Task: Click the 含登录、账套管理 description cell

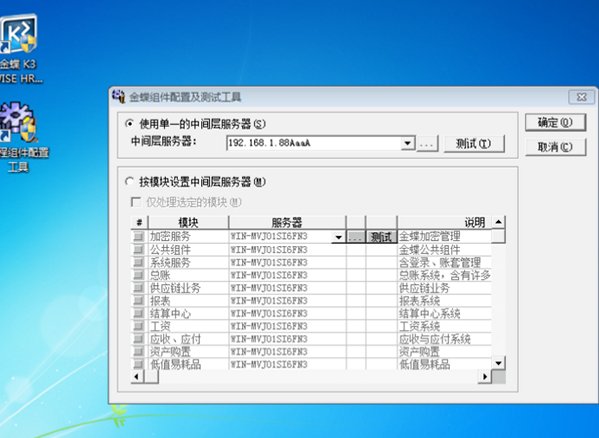Action: click(444, 263)
